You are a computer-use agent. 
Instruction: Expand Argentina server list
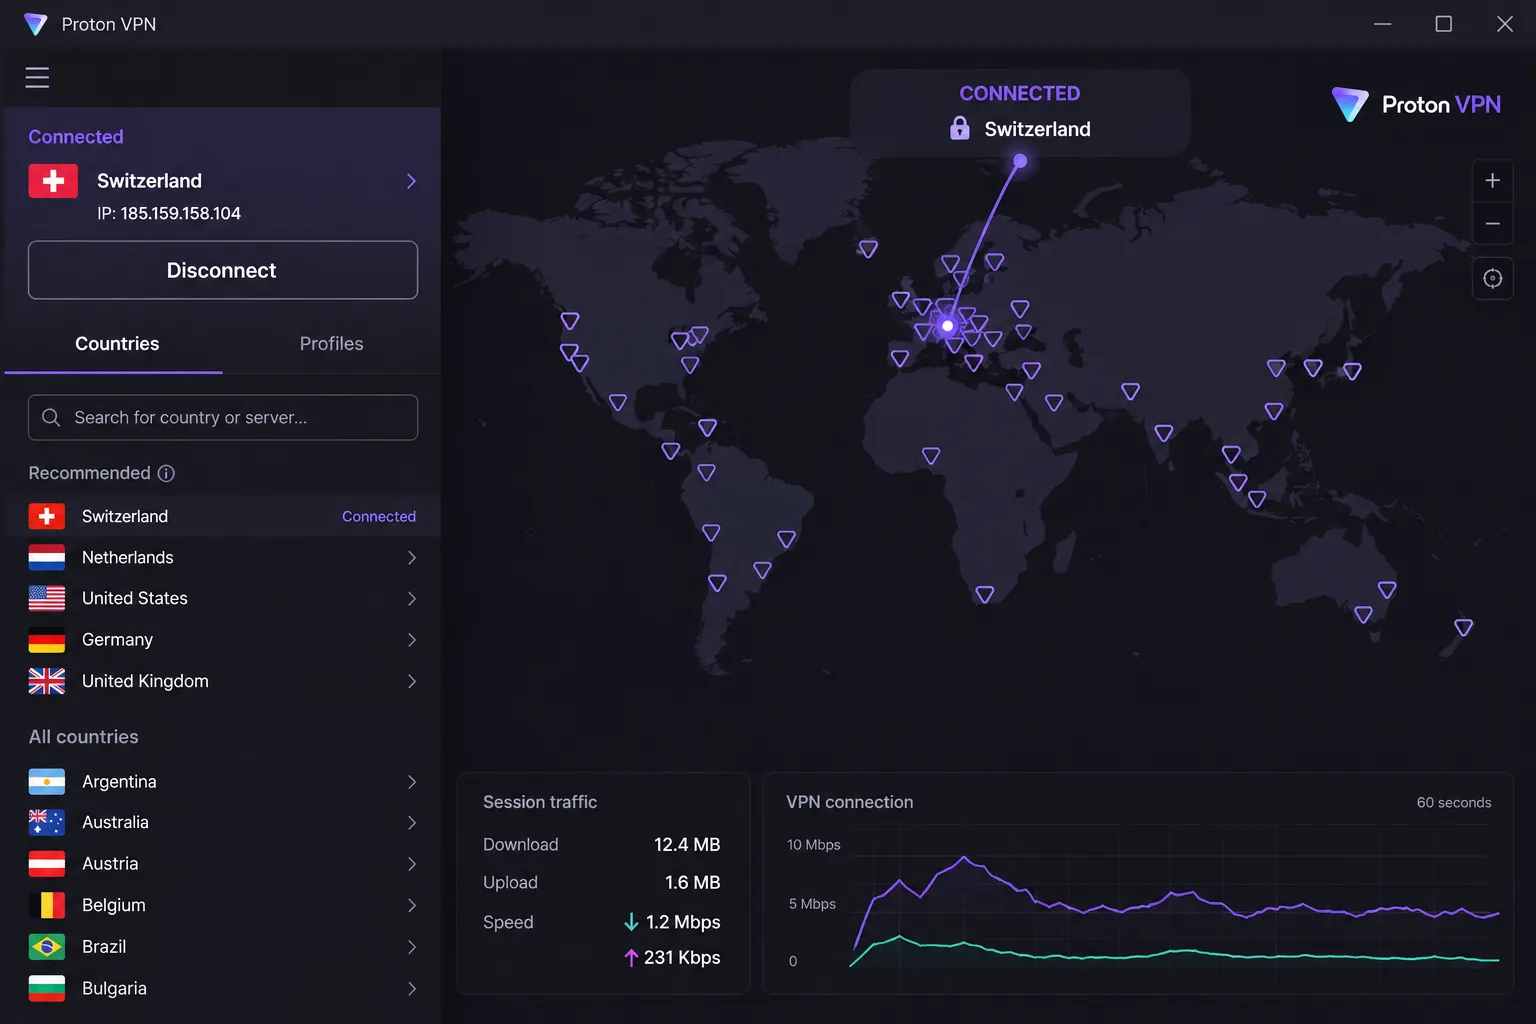point(412,782)
